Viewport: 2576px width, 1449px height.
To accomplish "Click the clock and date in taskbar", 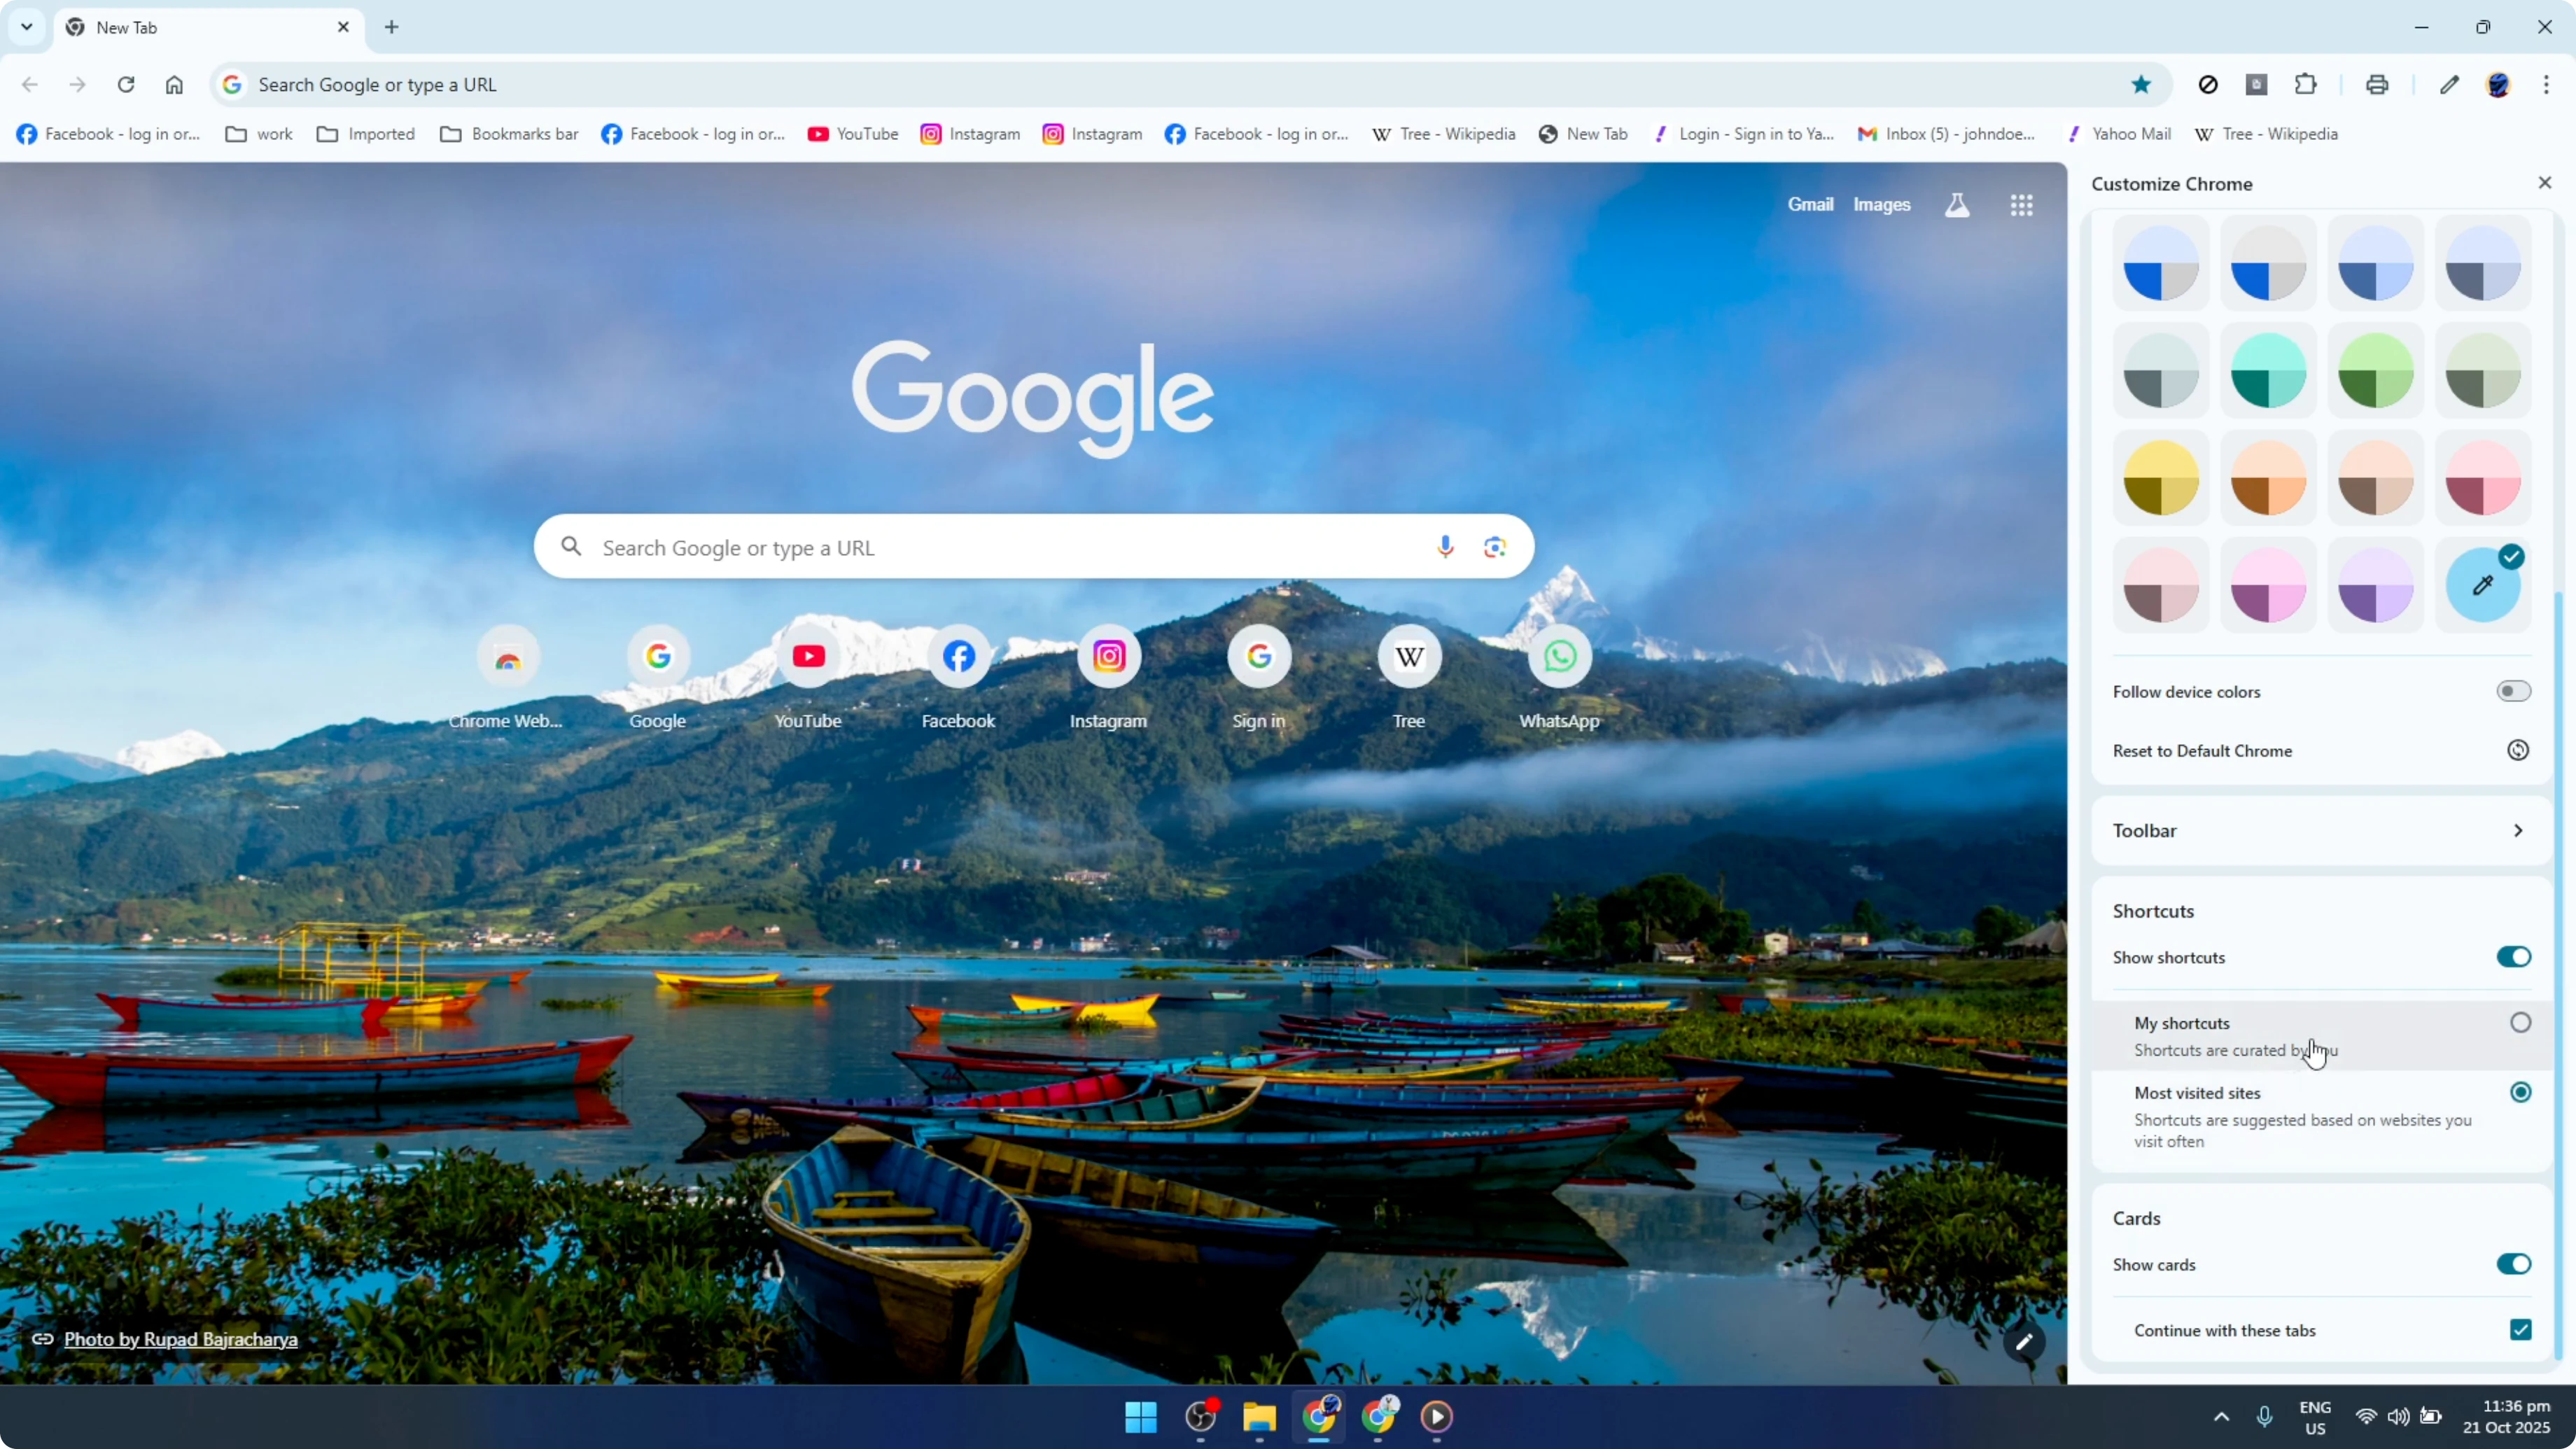I will pyautogui.click(x=2507, y=1416).
